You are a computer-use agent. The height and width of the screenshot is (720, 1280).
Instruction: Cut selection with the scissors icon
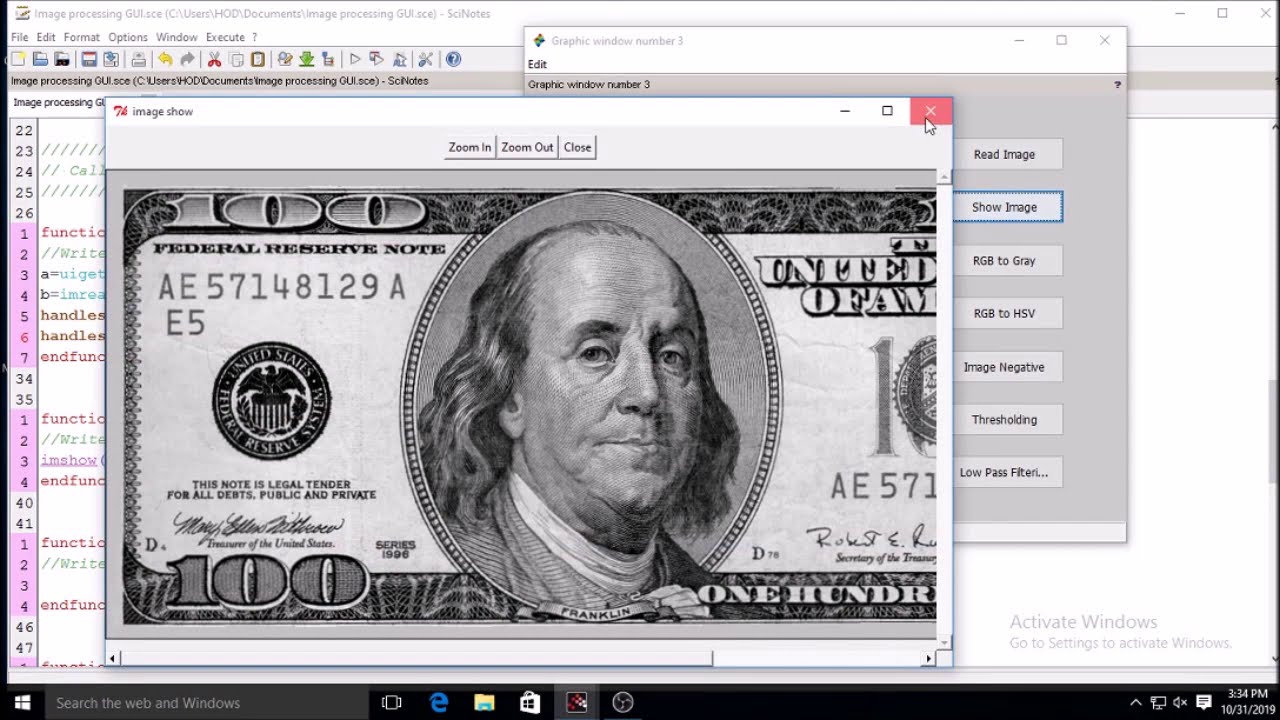214,59
